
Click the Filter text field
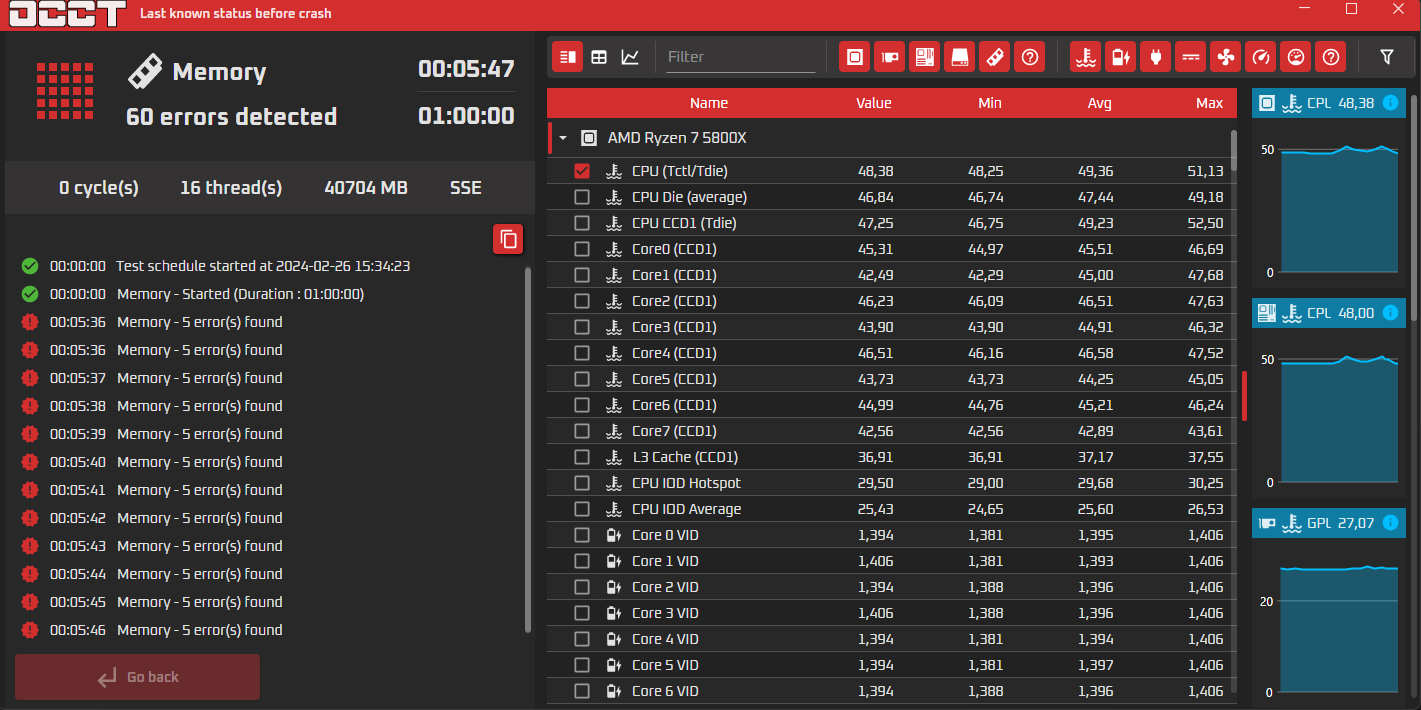tap(741, 57)
